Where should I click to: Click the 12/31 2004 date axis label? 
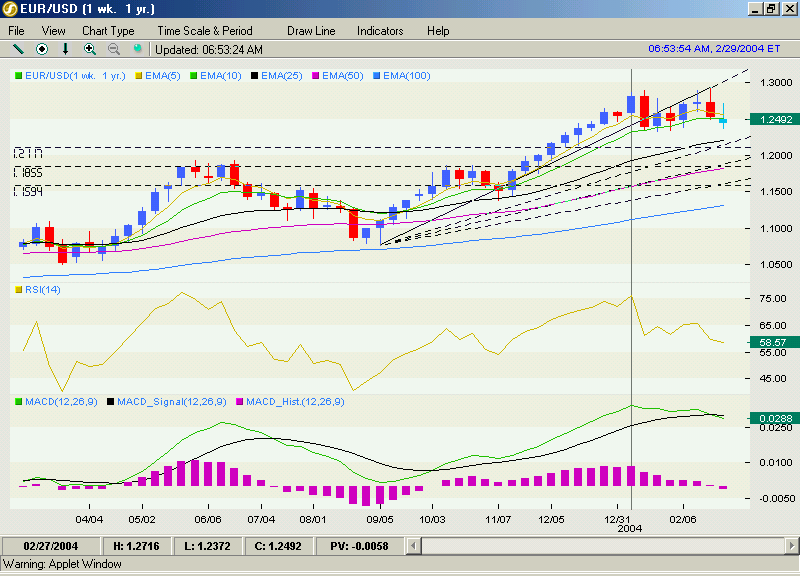click(x=623, y=524)
